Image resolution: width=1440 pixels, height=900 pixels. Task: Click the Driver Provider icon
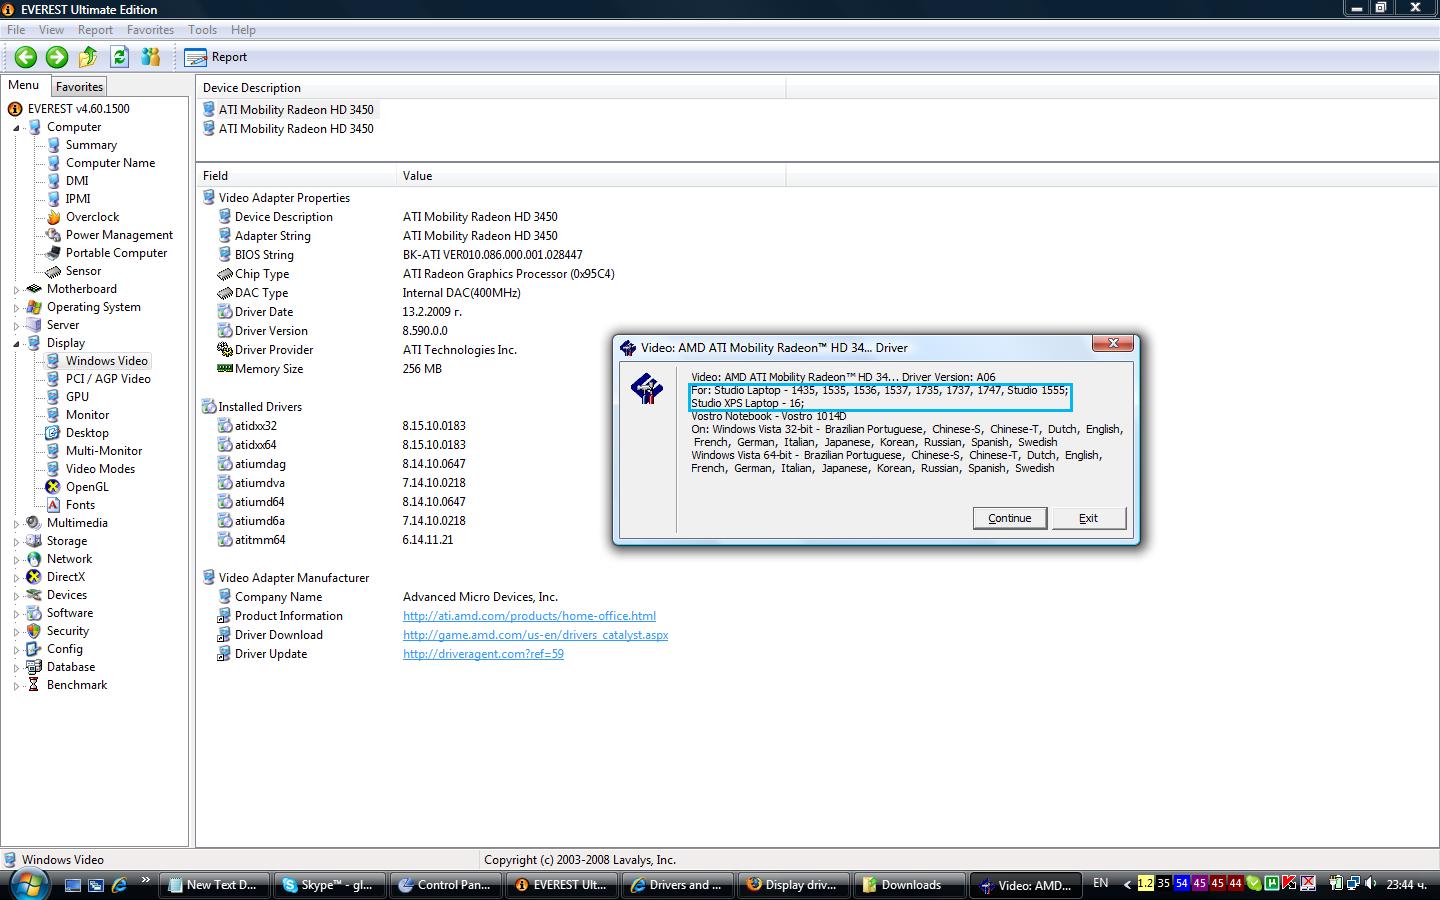click(225, 350)
